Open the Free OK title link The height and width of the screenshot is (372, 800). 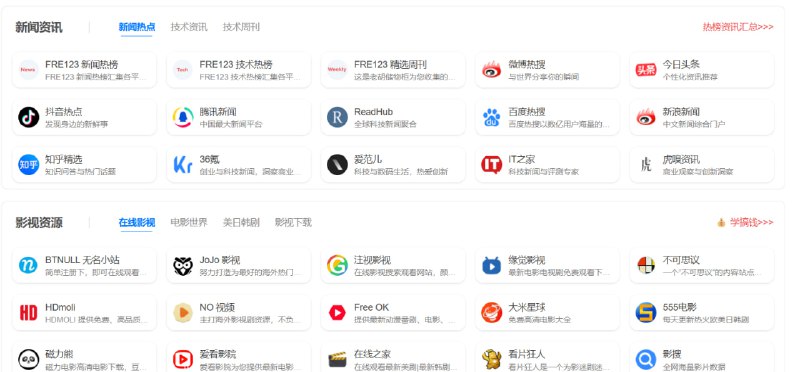point(371,307)
